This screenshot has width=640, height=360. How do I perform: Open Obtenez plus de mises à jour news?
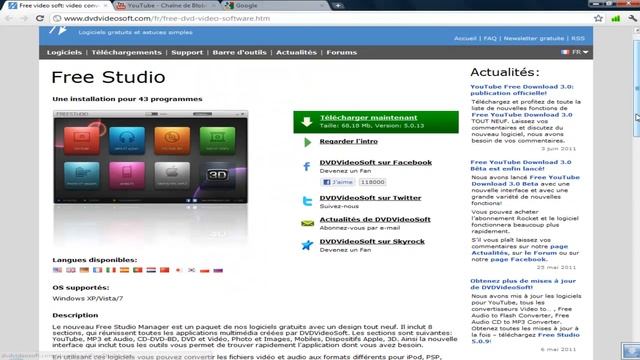pos(523,284)
